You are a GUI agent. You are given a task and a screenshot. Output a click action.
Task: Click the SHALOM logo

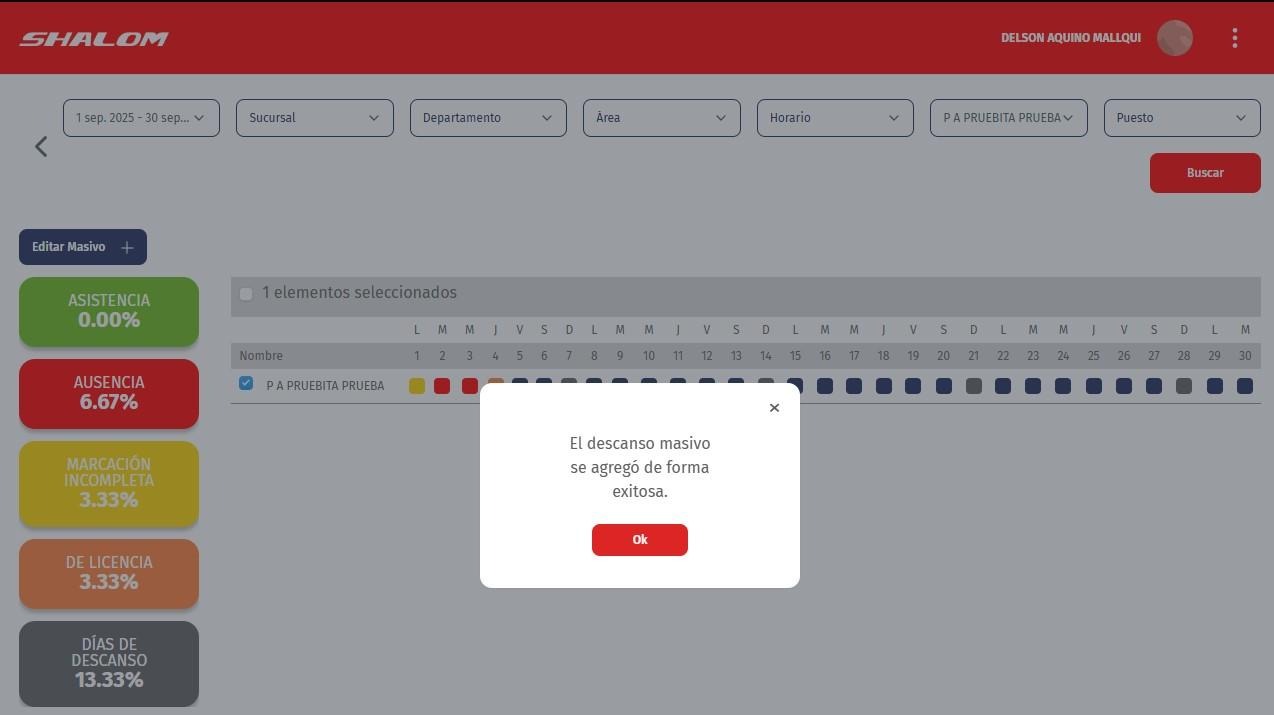click(x=94, y=39)
